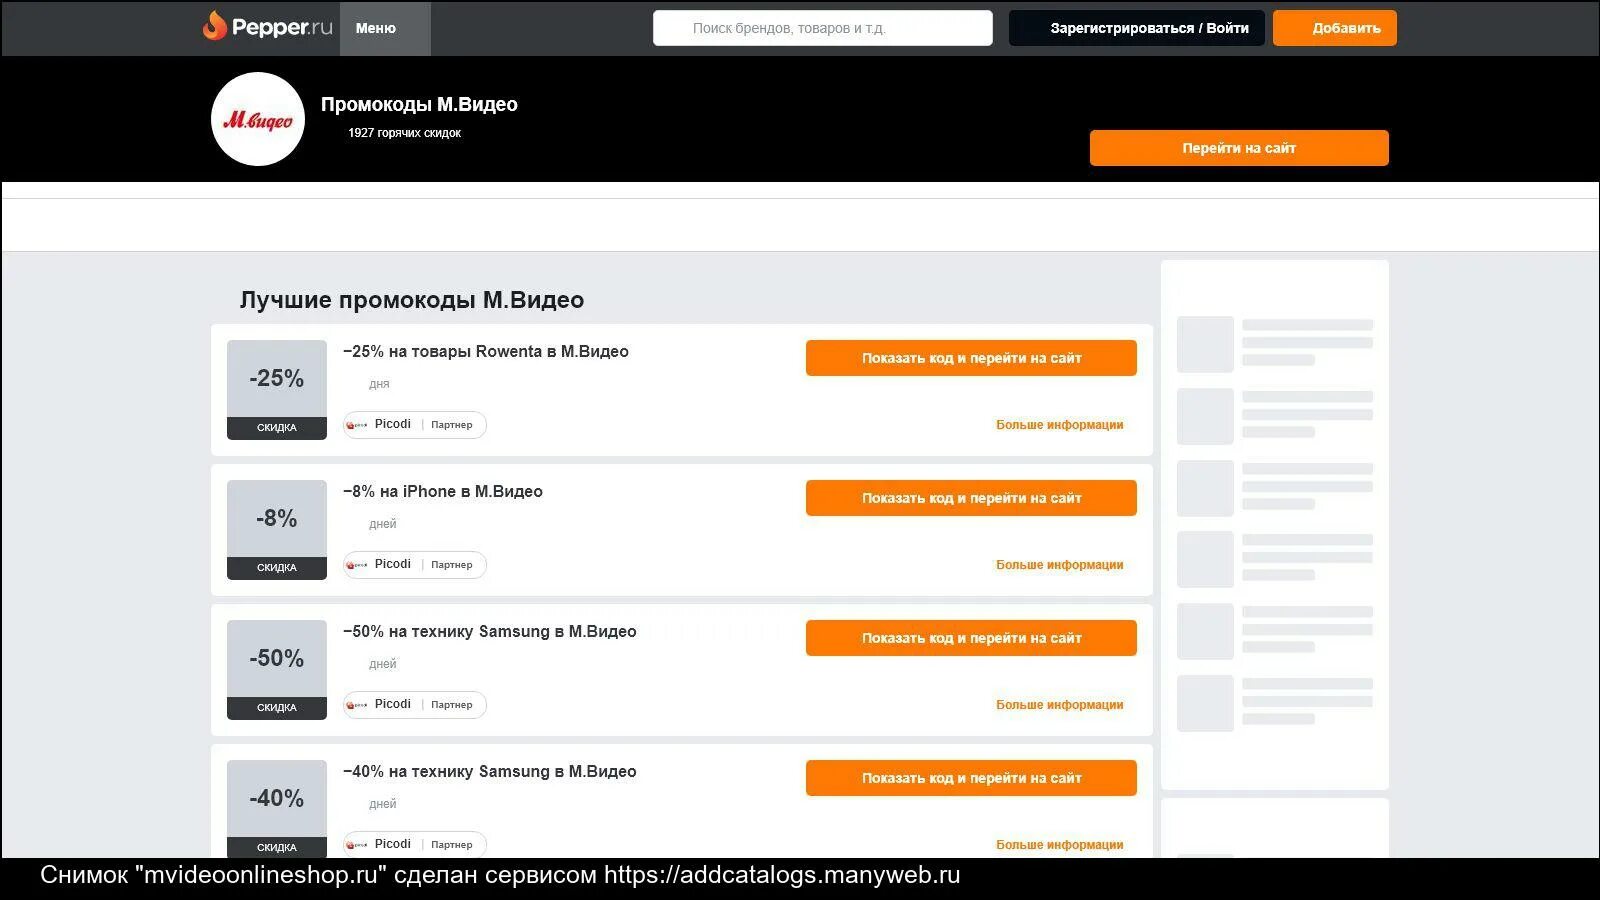Click the -40% discount badge
Viewport: 1600px width, 900px height.
[x=277, y=808]
